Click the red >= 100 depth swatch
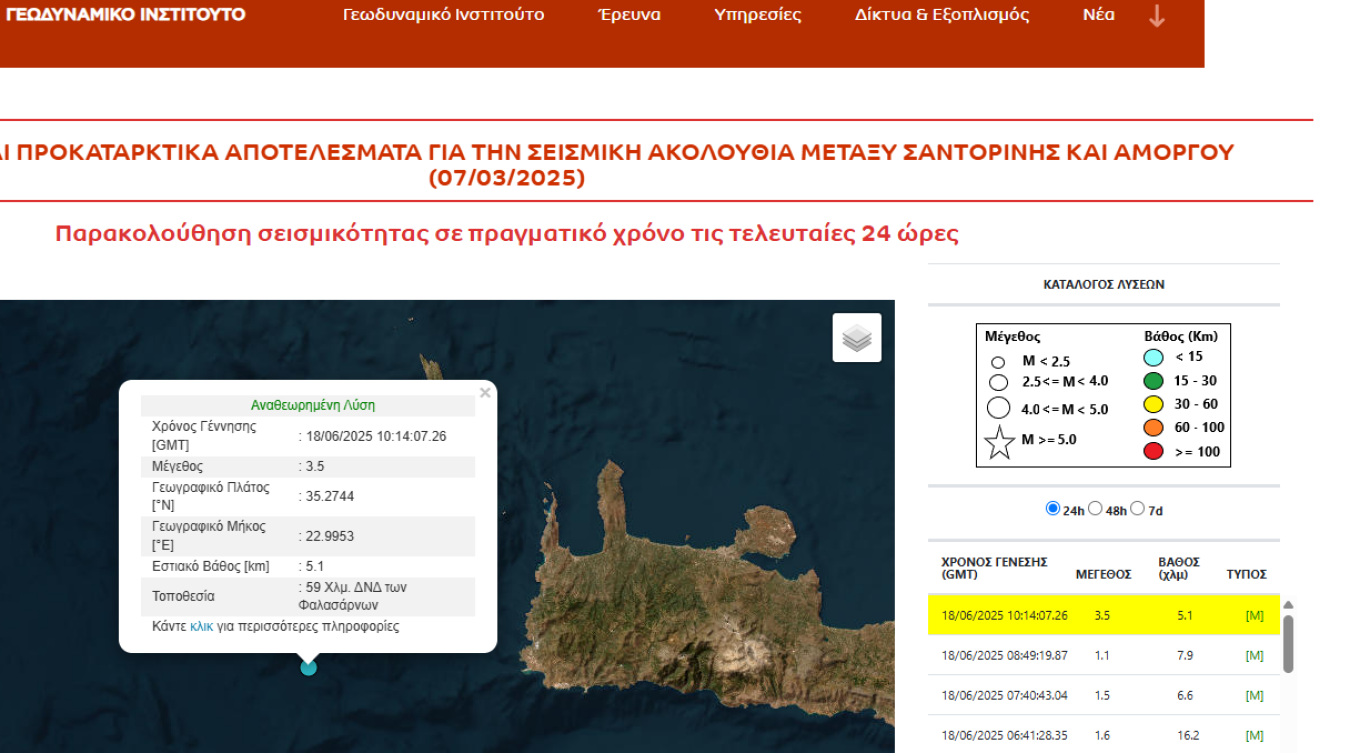 coord(1154,452)
